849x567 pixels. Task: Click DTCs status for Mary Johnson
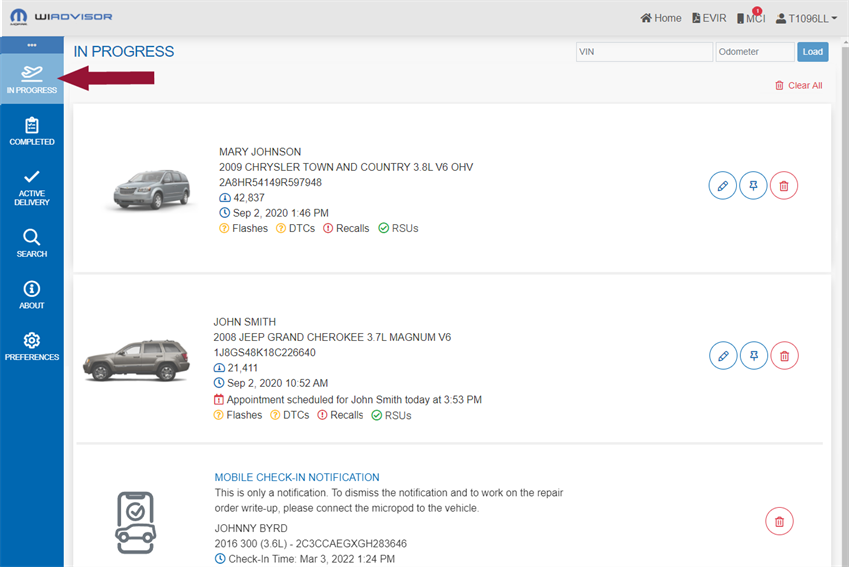click(295, 229)
